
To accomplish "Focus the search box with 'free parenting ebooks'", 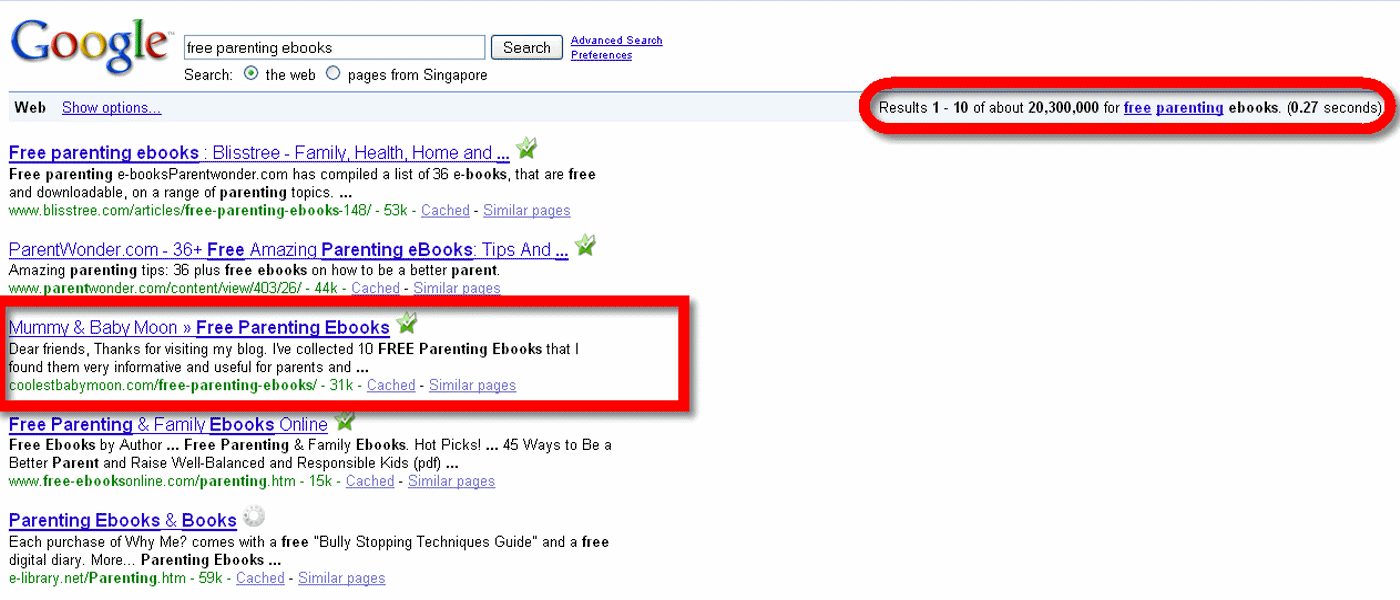I will [x=335, y=47].
